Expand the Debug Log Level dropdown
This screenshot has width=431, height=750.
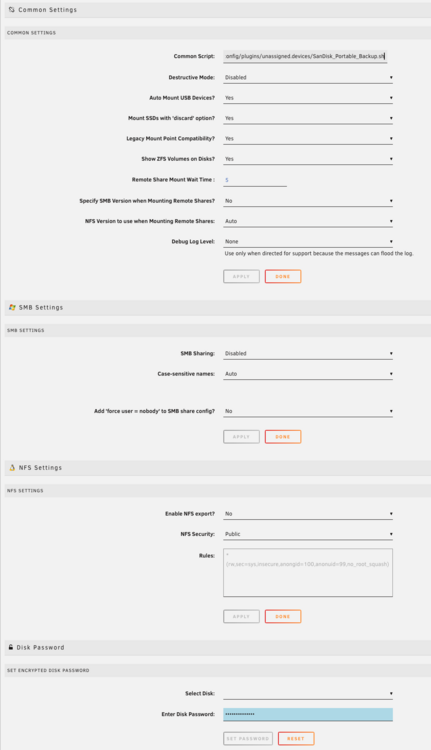pyautogui.click(x=308, y=242)
